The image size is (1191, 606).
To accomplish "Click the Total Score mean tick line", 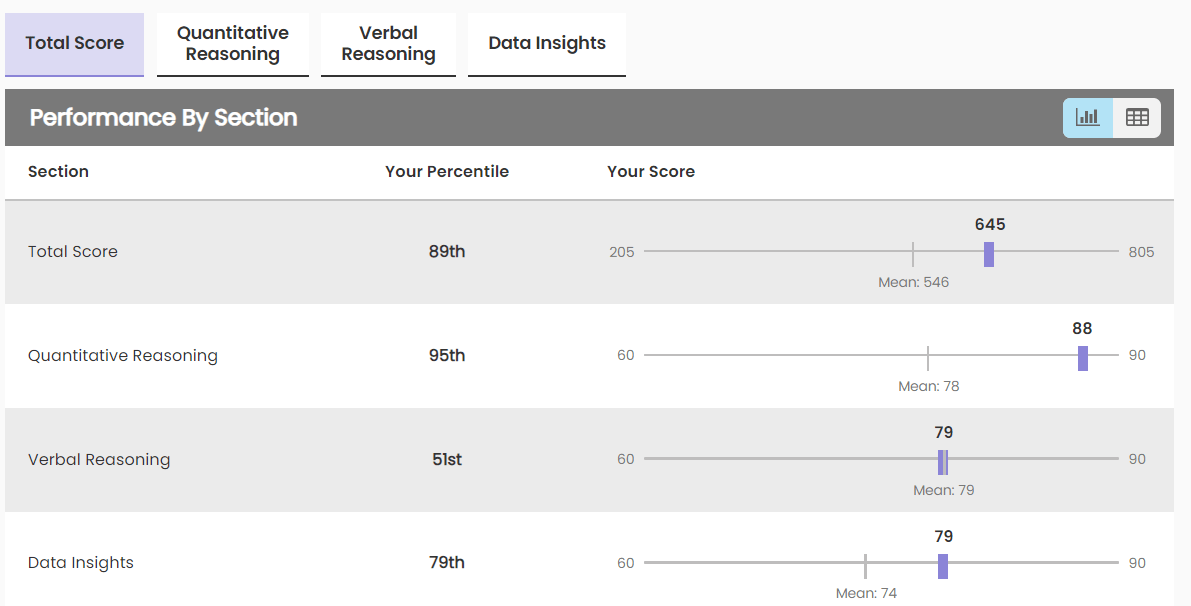I will (913, 254).
